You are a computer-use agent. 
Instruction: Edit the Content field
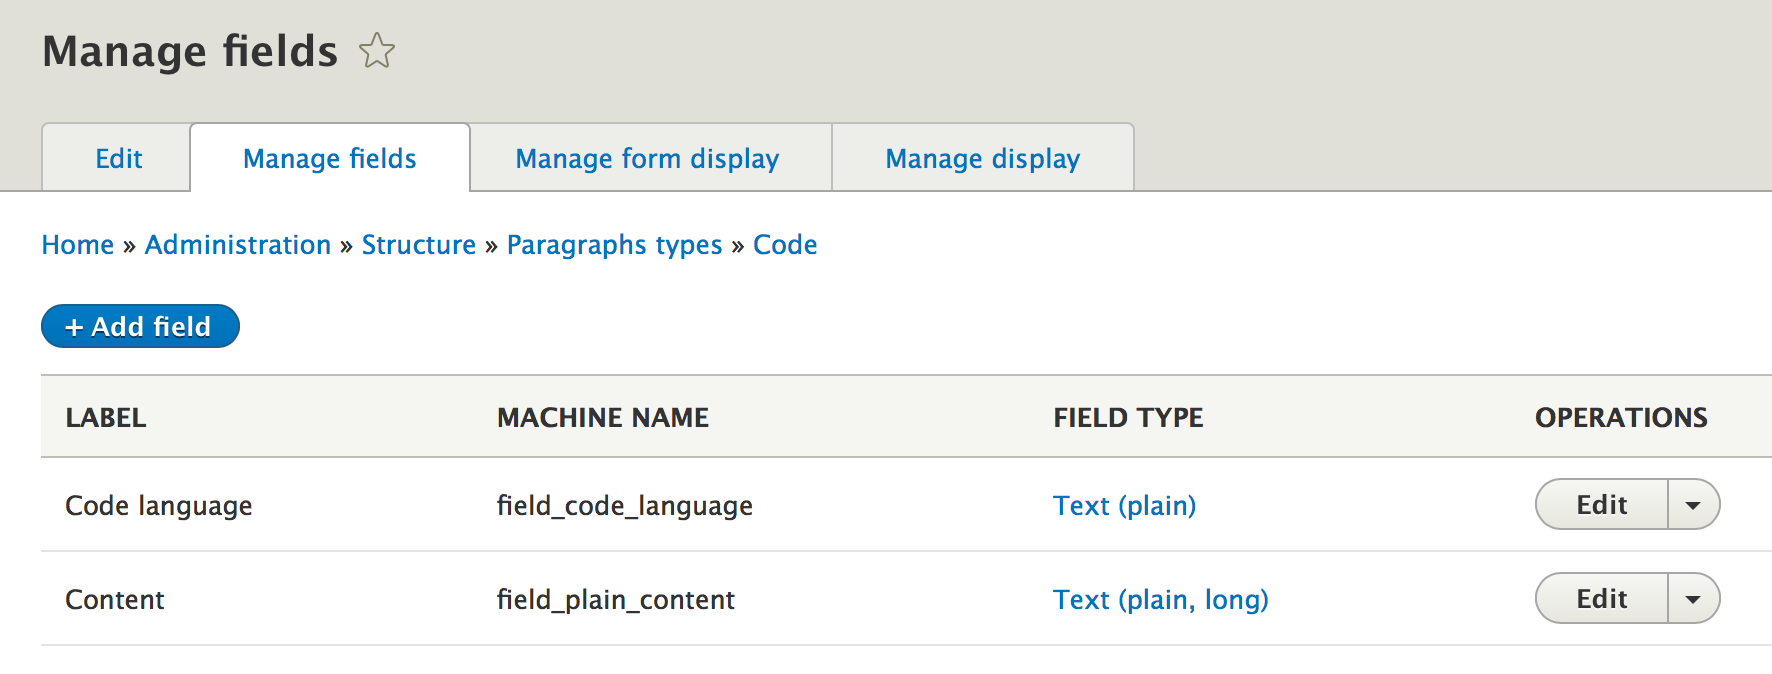coord(1602,598)
